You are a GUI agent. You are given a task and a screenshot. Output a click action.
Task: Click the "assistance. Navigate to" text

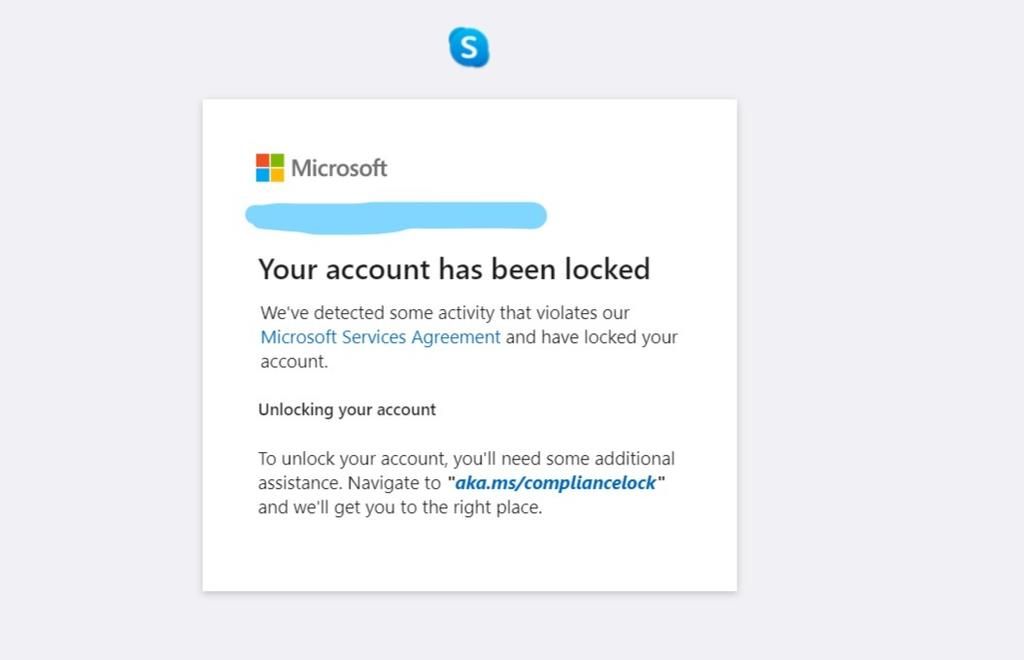[349, 483]
